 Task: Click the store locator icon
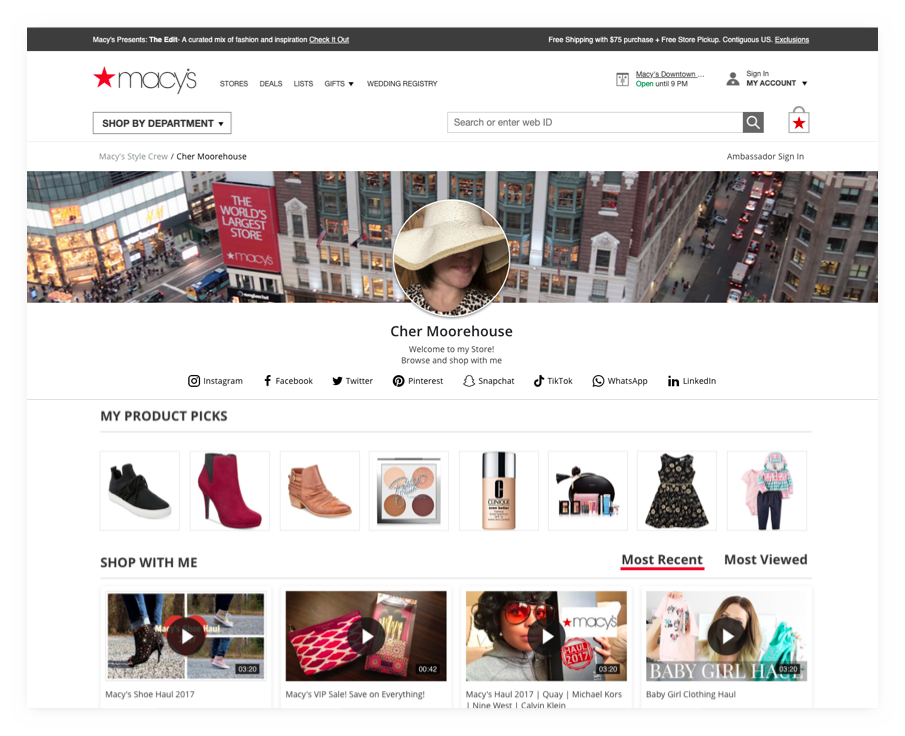coord(622,79)
